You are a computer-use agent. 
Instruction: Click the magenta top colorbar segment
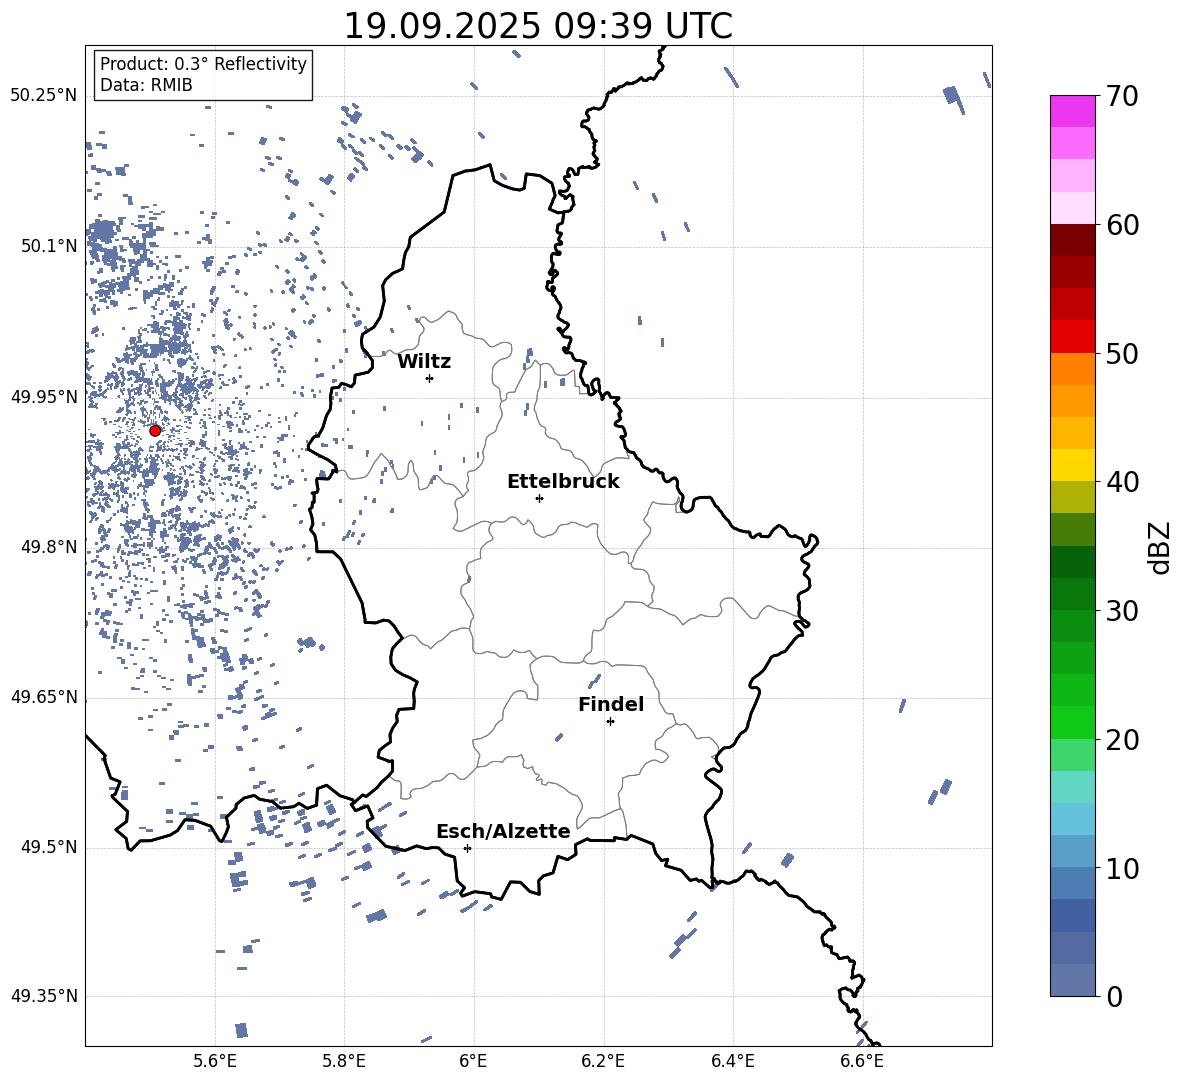[x=1073, y=112]
